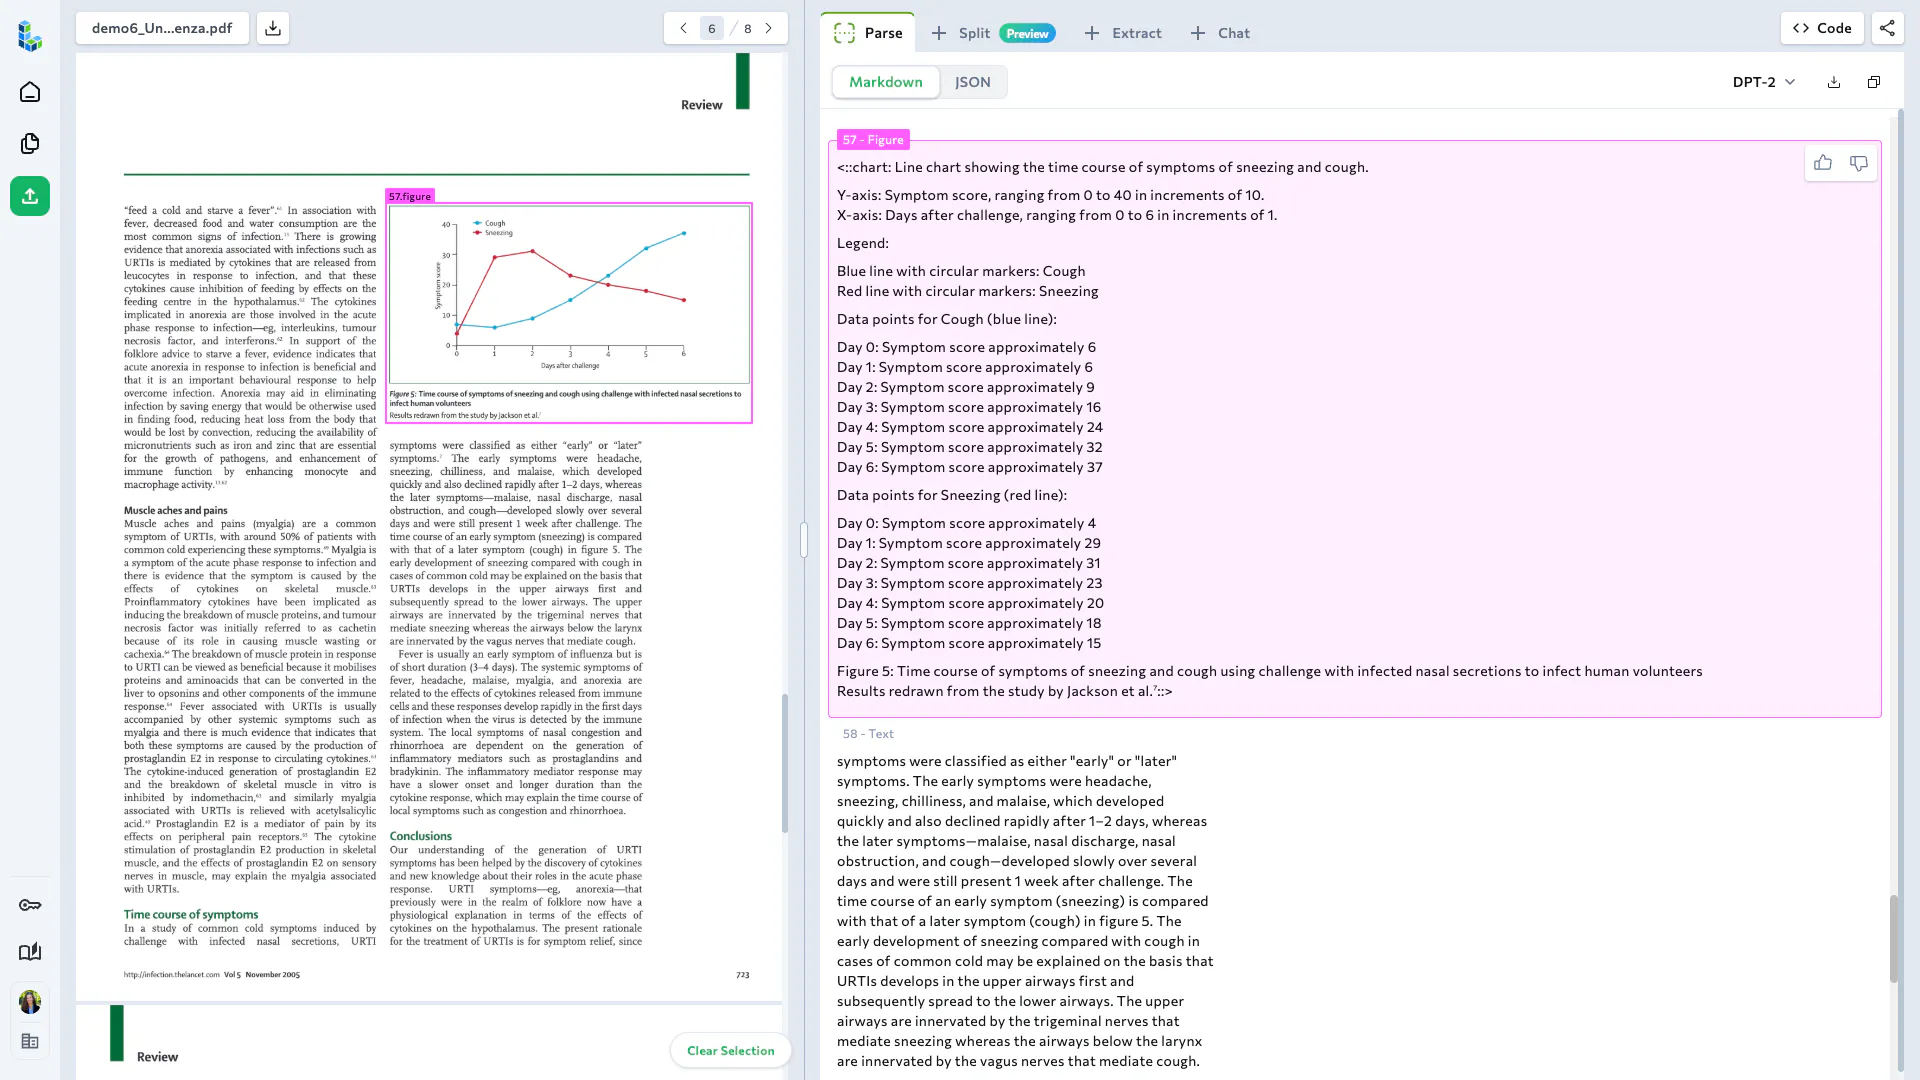Click the page number 723 in the PDF footer
The width and height of the screenshot is (1920, 1080).
click(x=743, y=975)
